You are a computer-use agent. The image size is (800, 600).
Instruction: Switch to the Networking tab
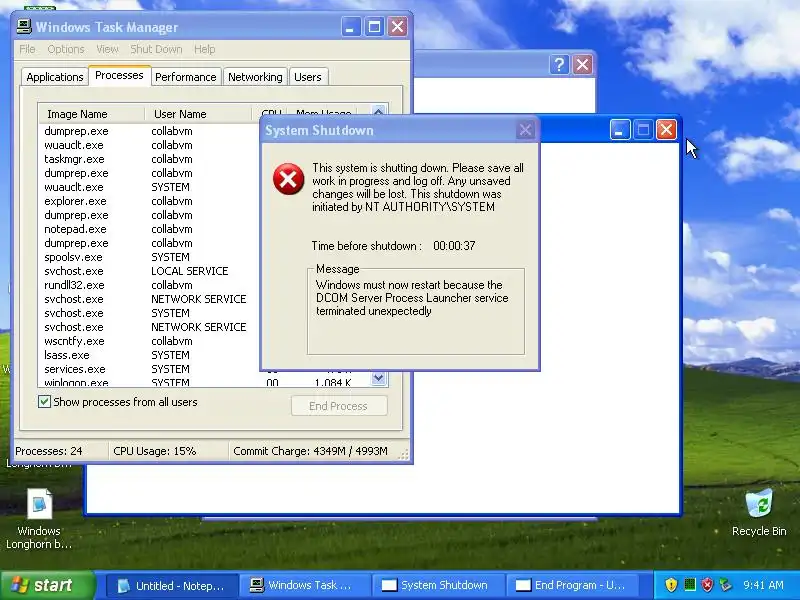(x=255, y=77)
